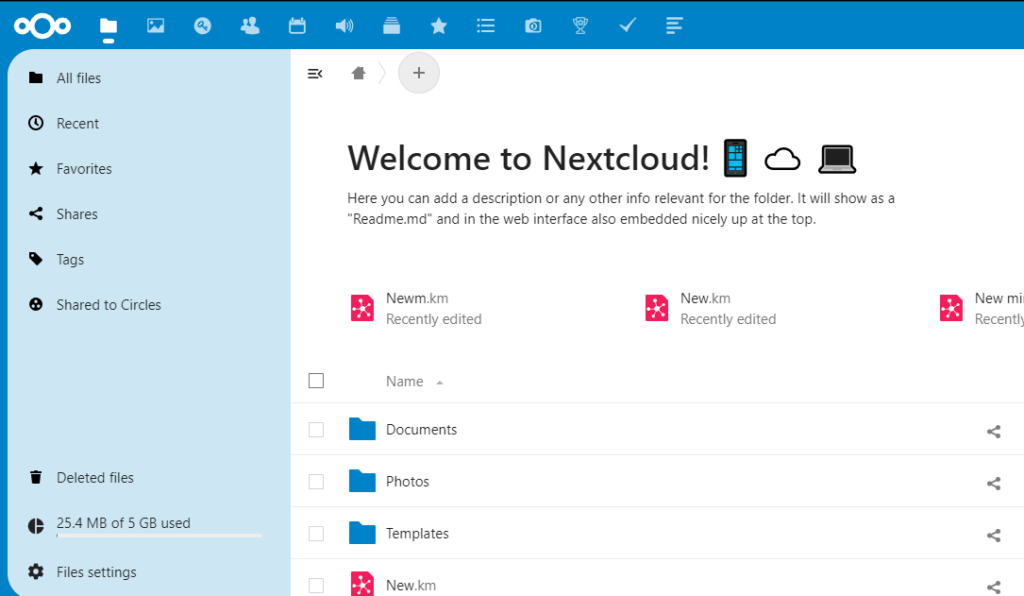This screenshot has height=596, width=1024.
Task: Select the Photos row checkbox
Action: [316, 482]
